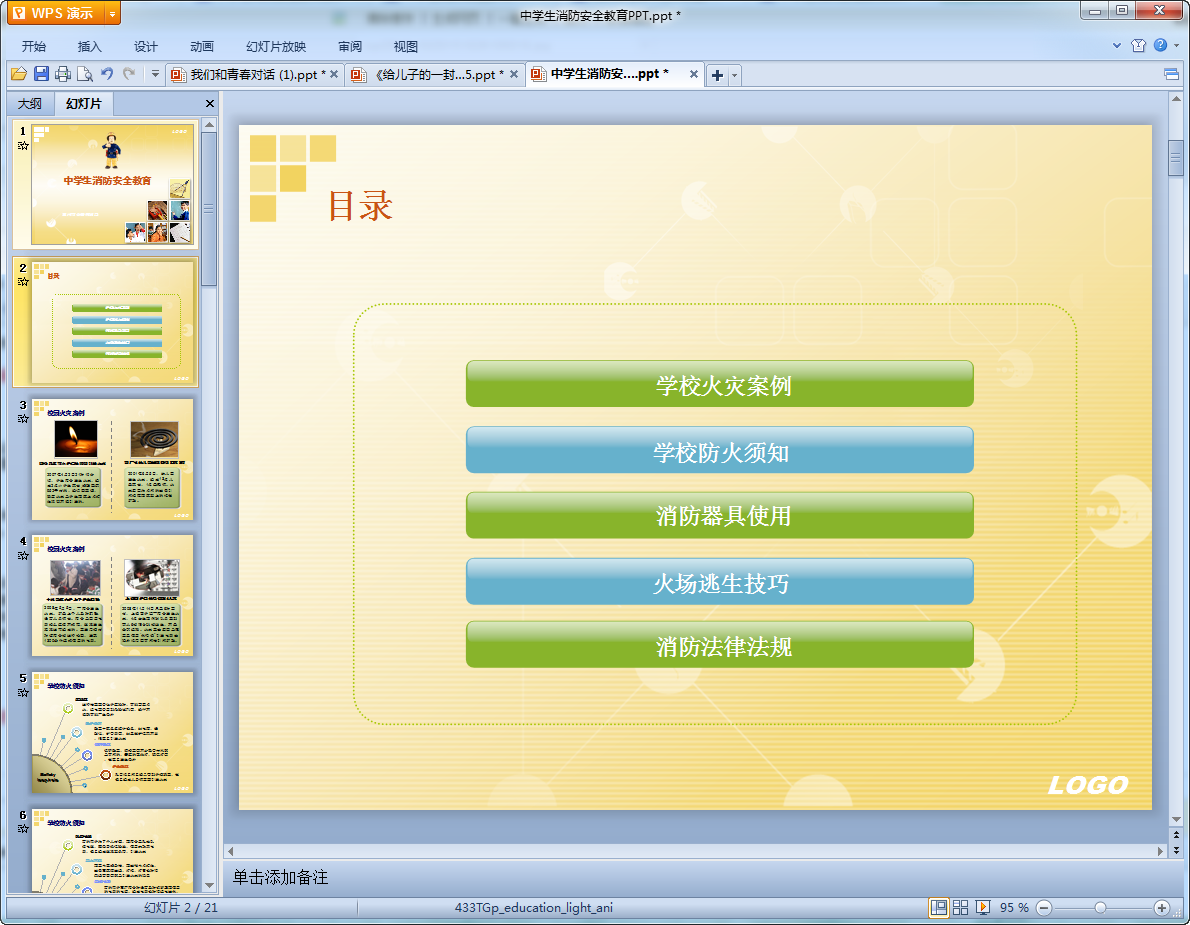Click the 95 % zoom level
The width and height of the screenshot is (1190, 925).
pyautogui.click(x=1014, y=908)
